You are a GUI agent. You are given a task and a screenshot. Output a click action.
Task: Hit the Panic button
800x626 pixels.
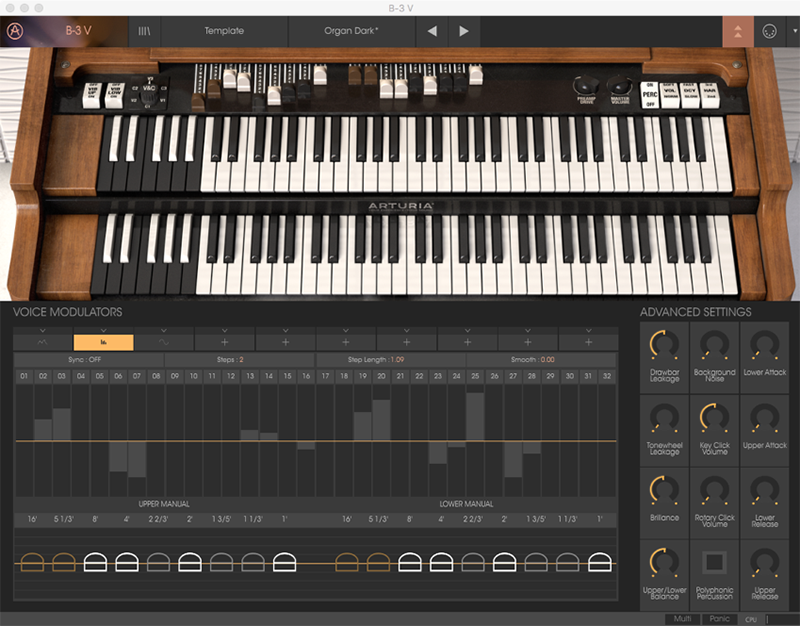pyautogui.click(x=719, y=619)
